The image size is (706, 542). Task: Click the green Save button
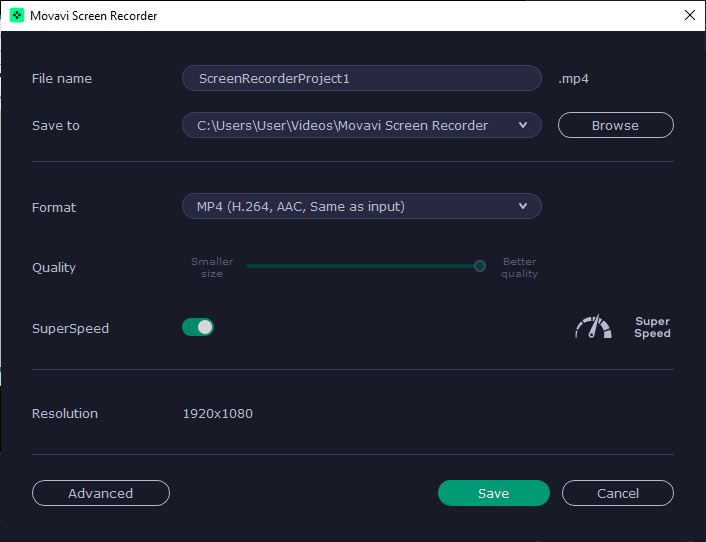coord(493,493)
